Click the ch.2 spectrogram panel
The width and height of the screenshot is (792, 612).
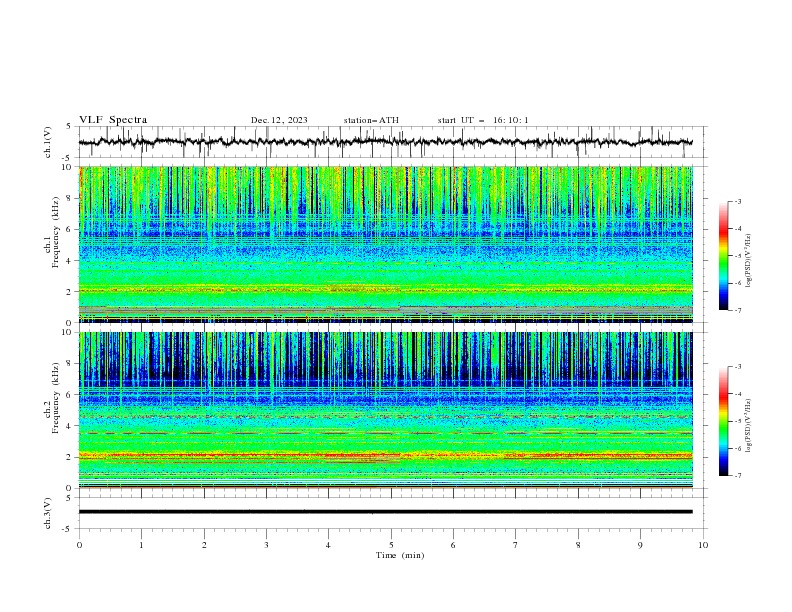(385, 410)
